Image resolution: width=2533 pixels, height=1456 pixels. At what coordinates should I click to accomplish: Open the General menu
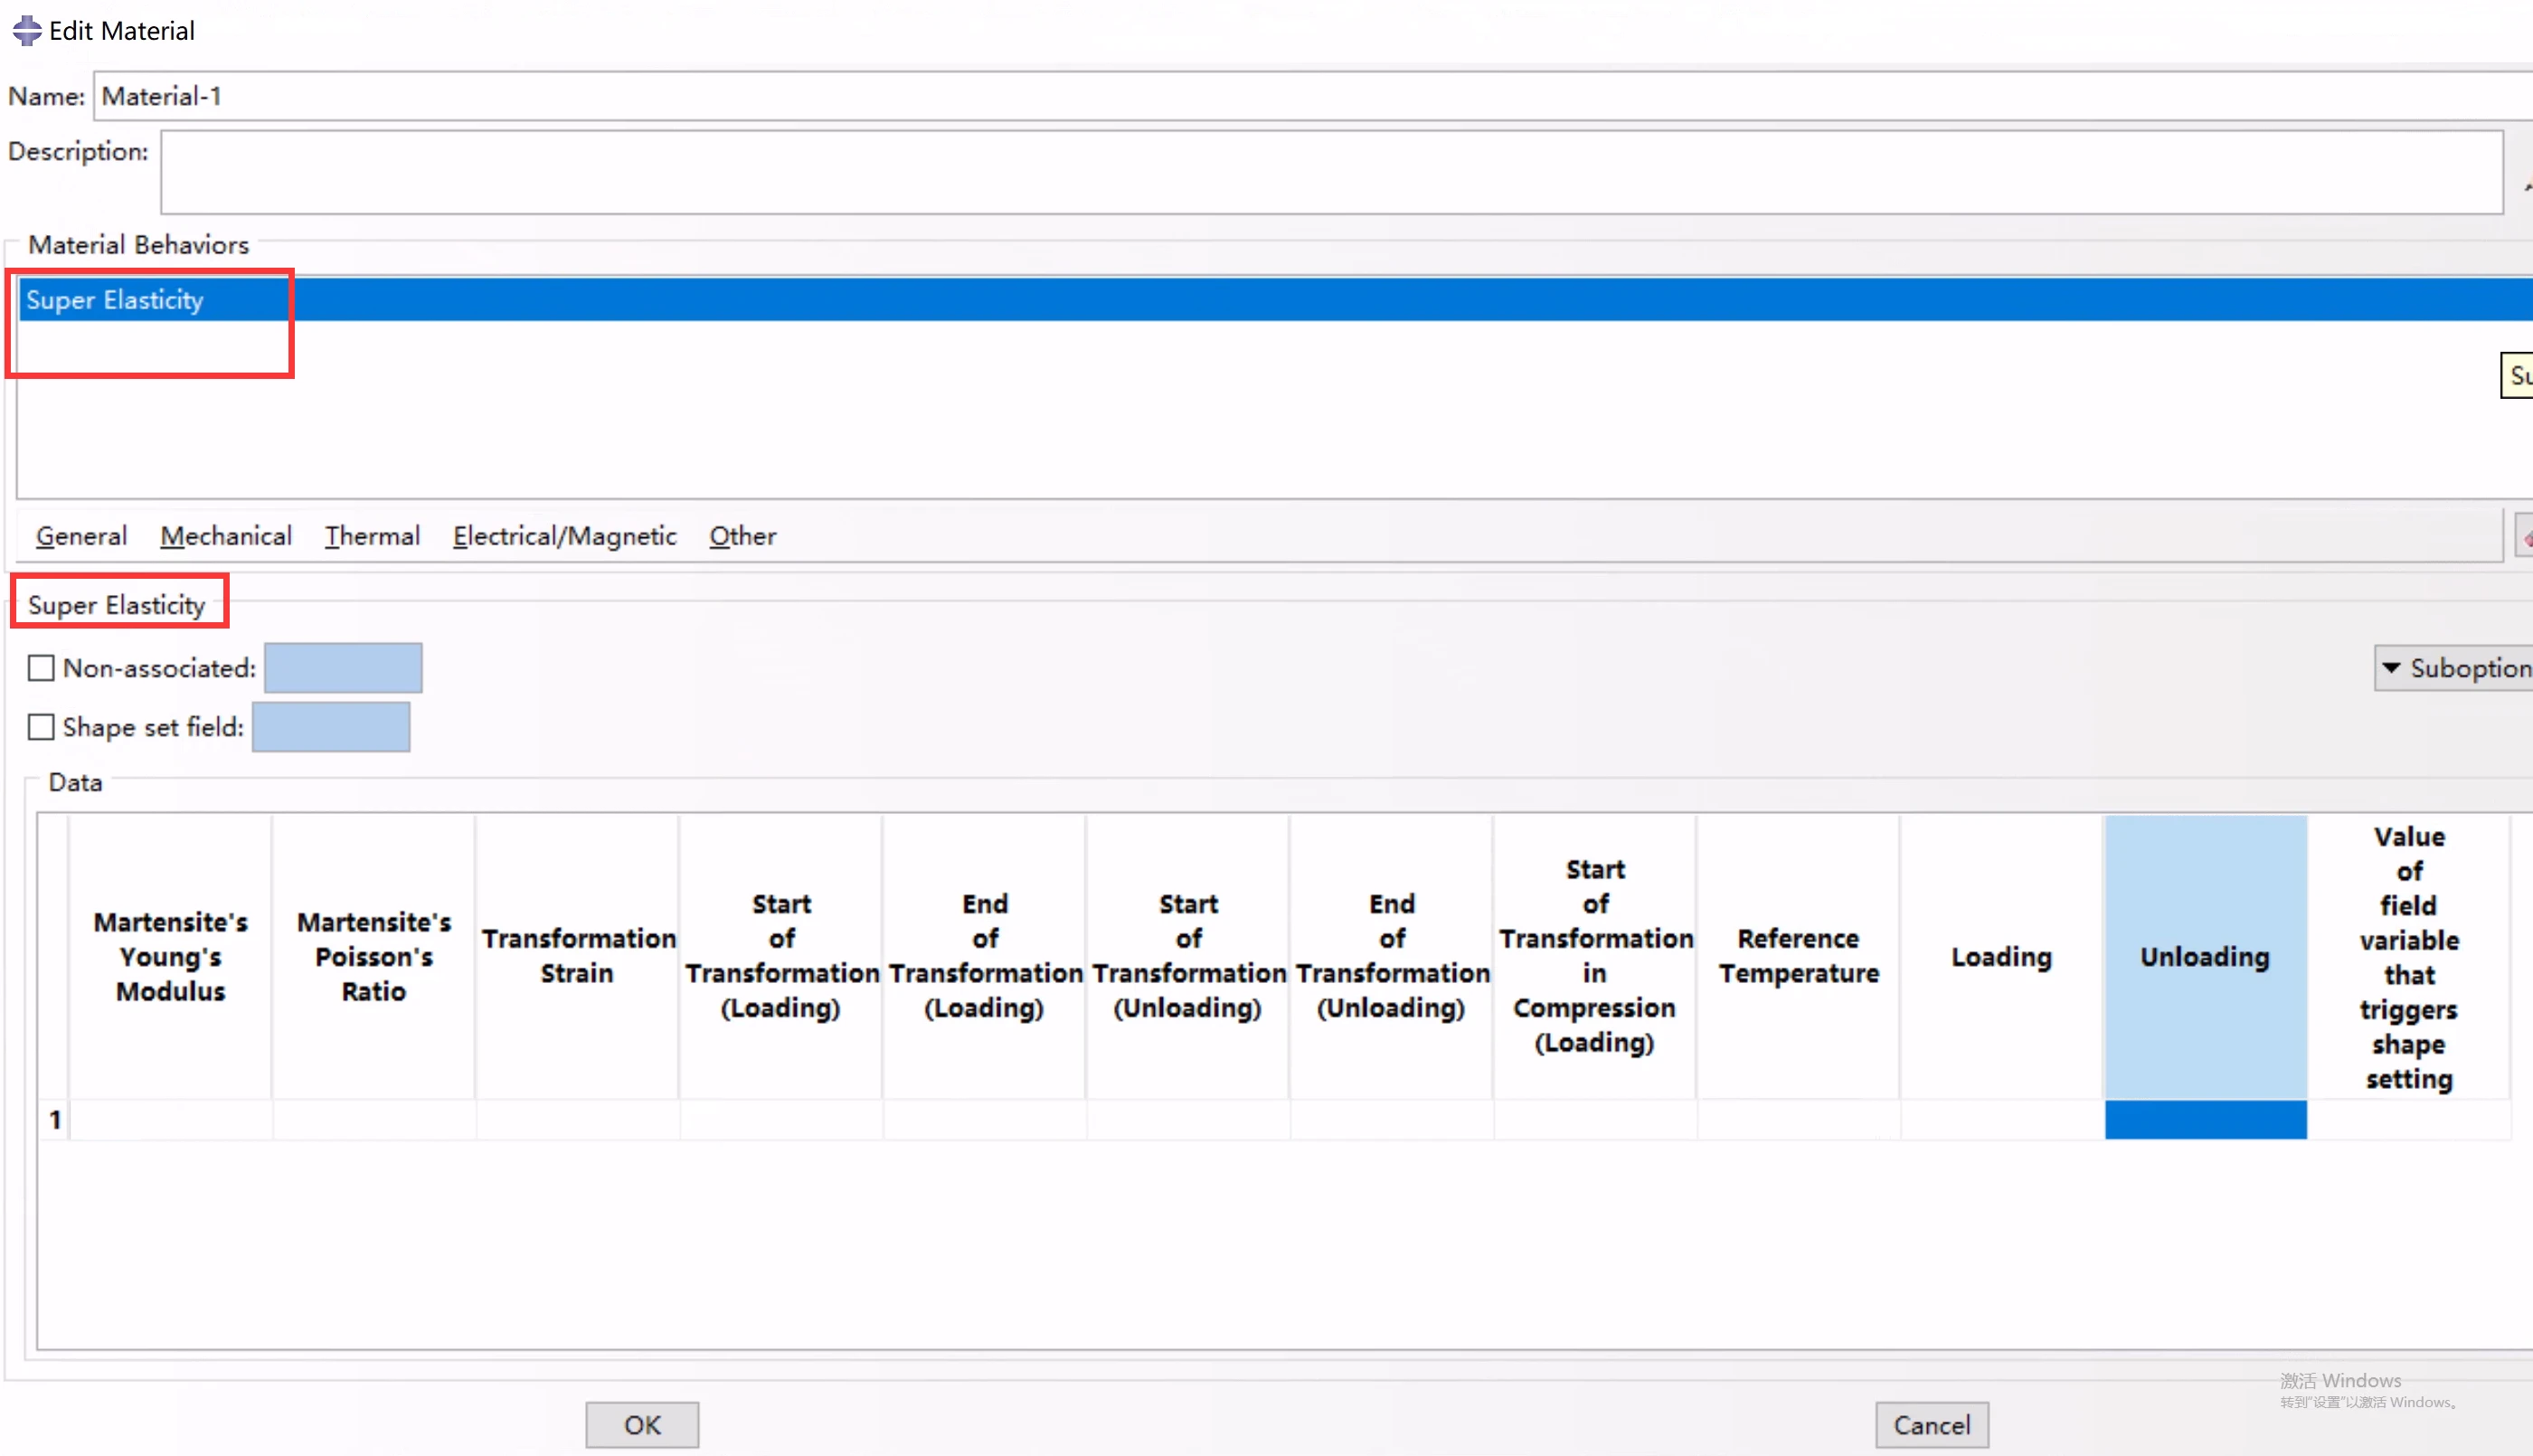[x=81, y=536]
